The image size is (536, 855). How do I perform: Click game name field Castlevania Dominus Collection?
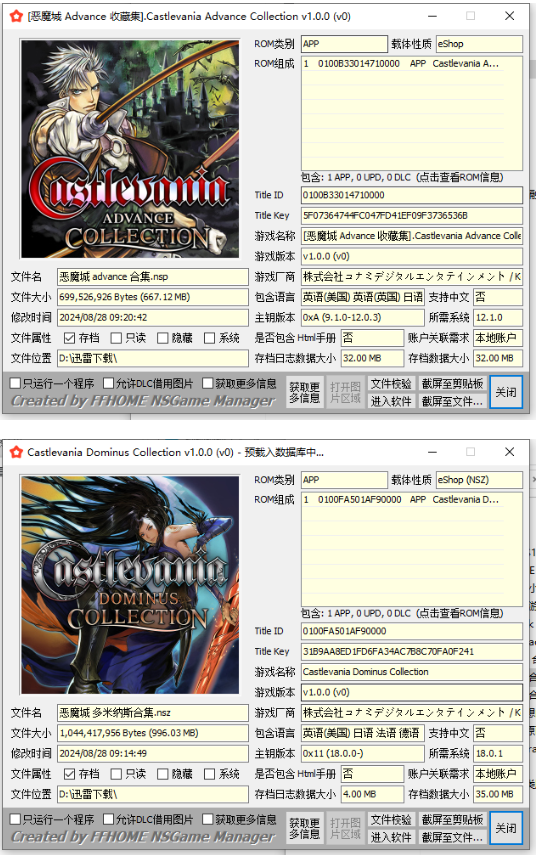412,672
